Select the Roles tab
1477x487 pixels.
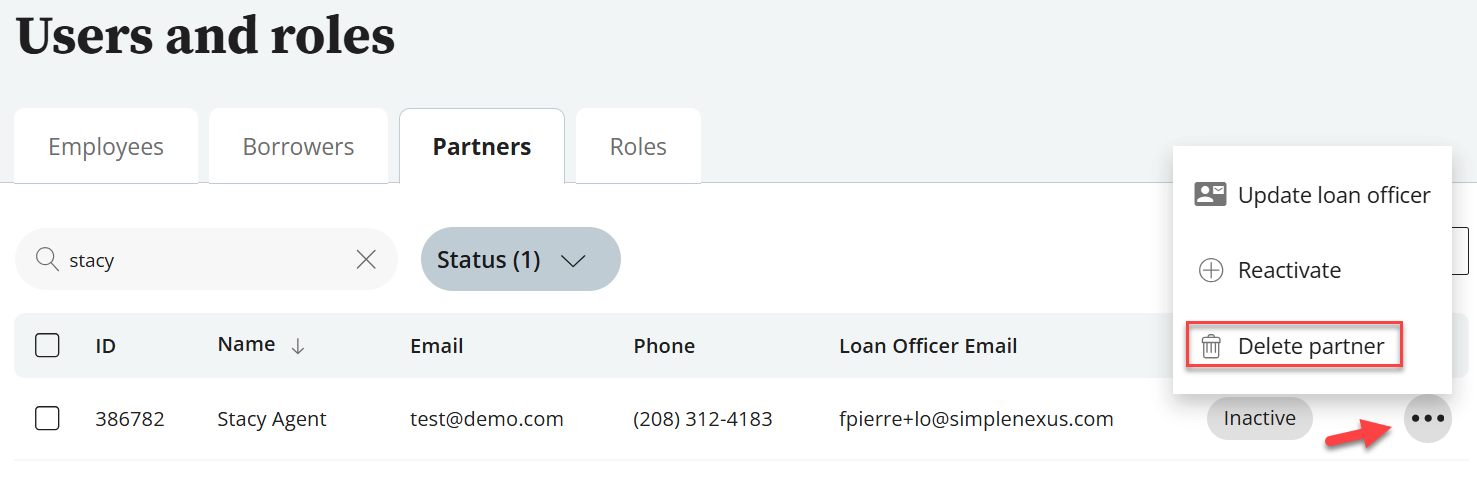coord(638,147)
